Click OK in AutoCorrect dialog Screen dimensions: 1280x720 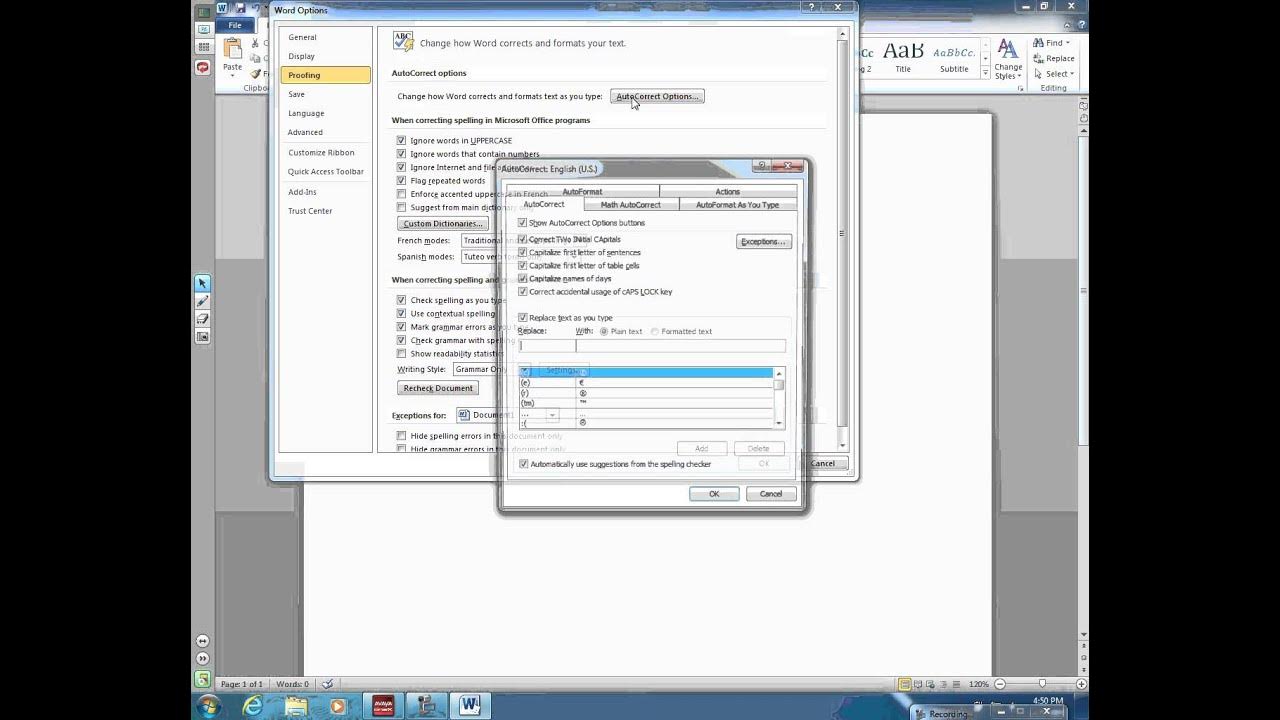[714, 494]
